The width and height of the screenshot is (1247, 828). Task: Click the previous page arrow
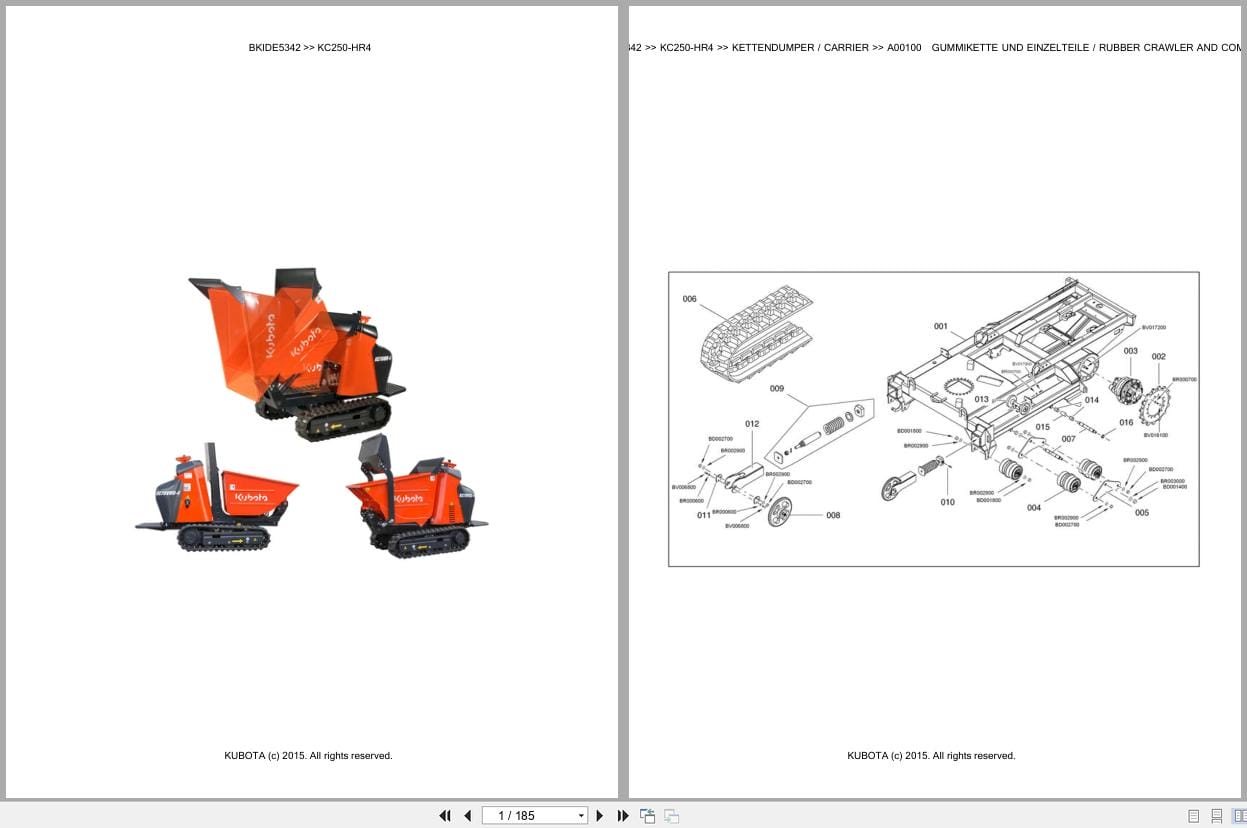468,816
